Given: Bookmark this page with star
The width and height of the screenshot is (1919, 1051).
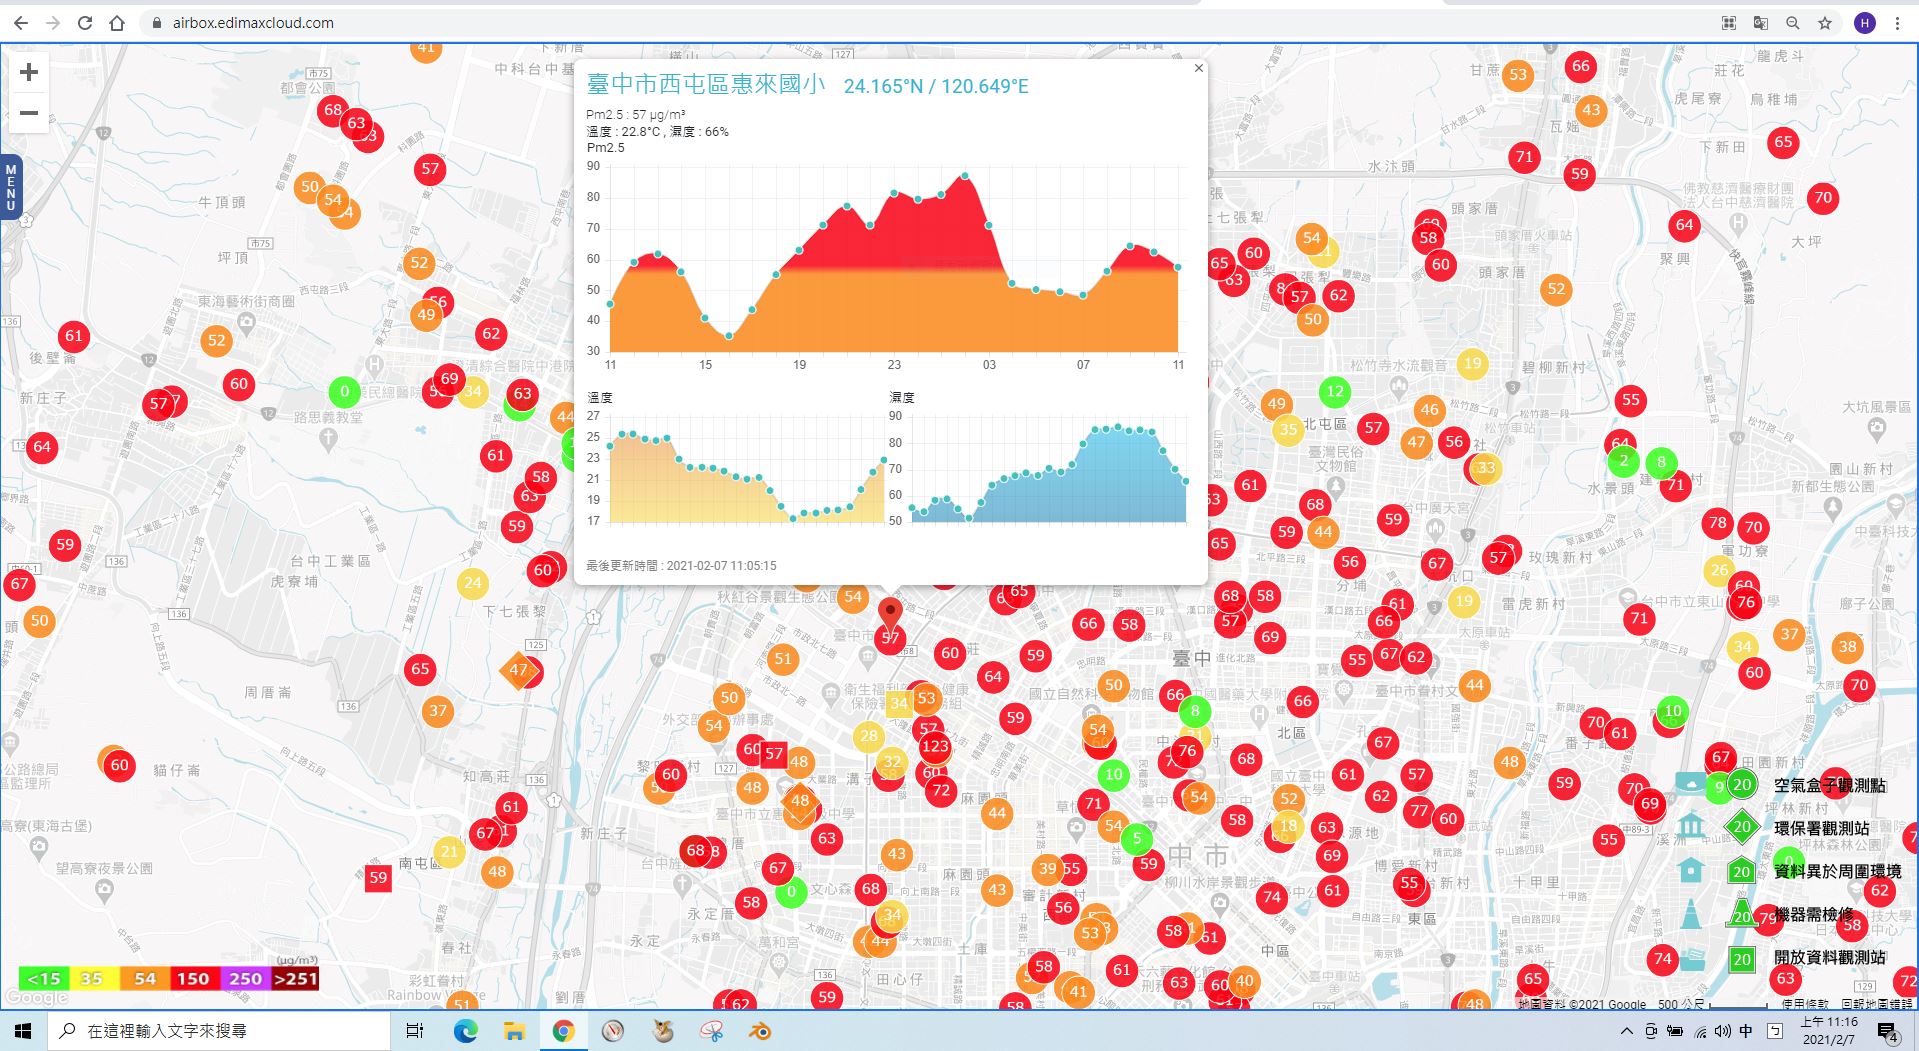Looking at the screenshot, I should pyautogui.click(x=1825, y=22).
